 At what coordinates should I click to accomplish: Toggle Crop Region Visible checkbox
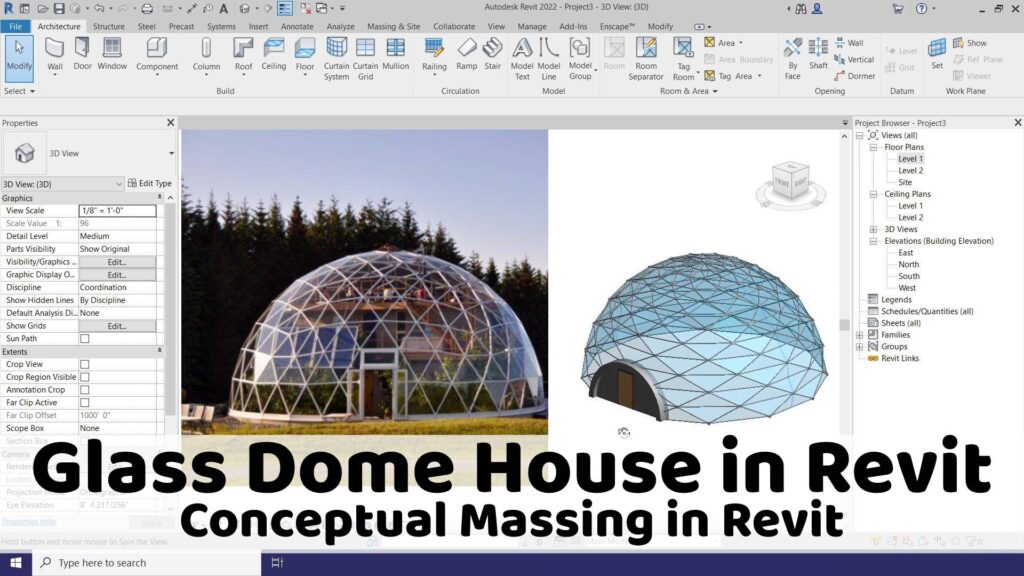pos(85,377)
